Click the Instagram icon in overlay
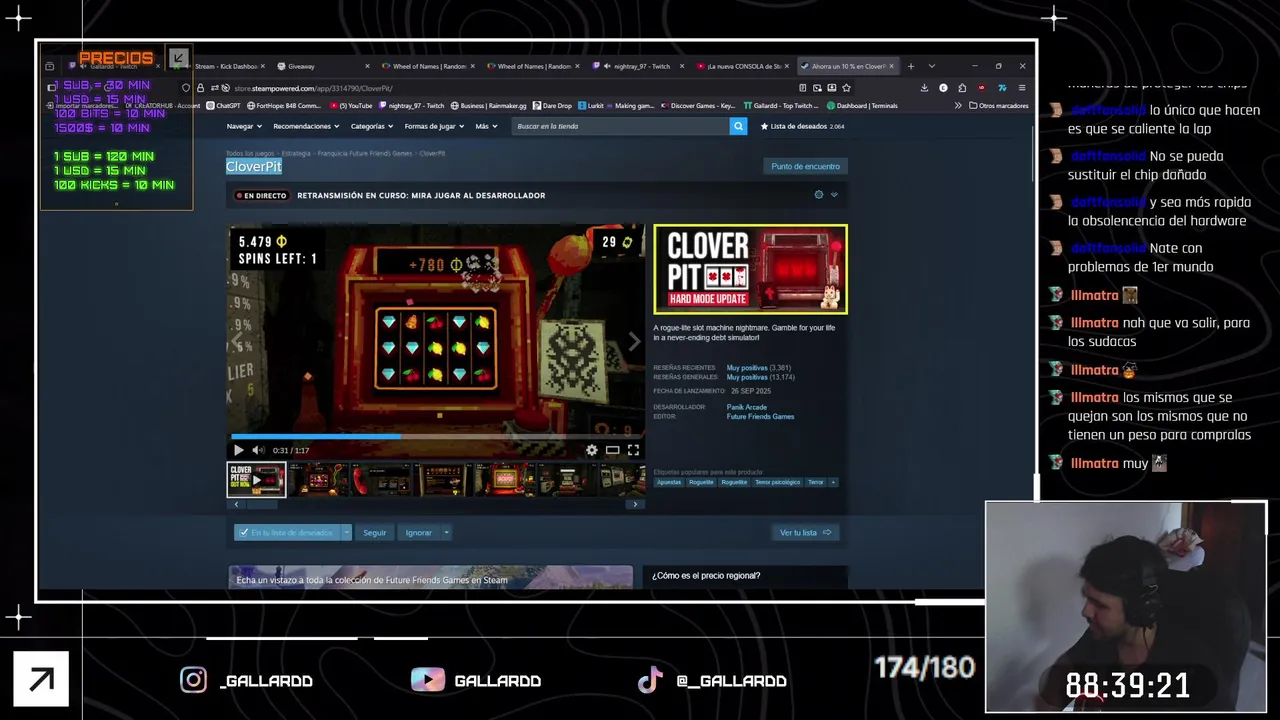 (x=193, y=680)
